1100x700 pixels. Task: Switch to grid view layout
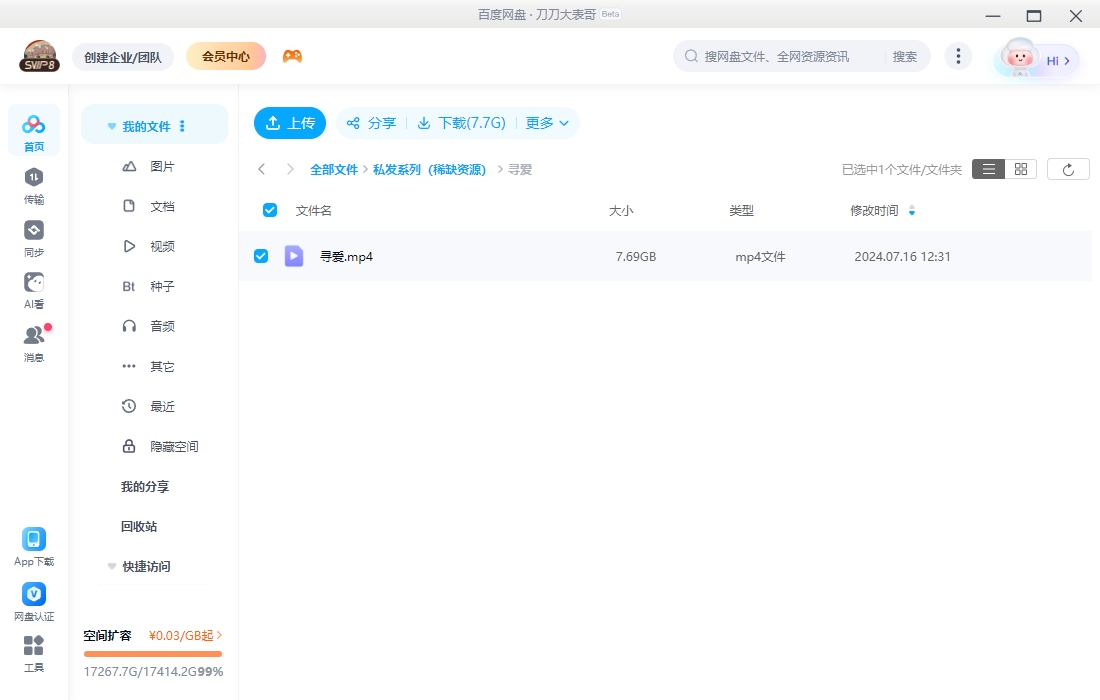(1019, 168)
